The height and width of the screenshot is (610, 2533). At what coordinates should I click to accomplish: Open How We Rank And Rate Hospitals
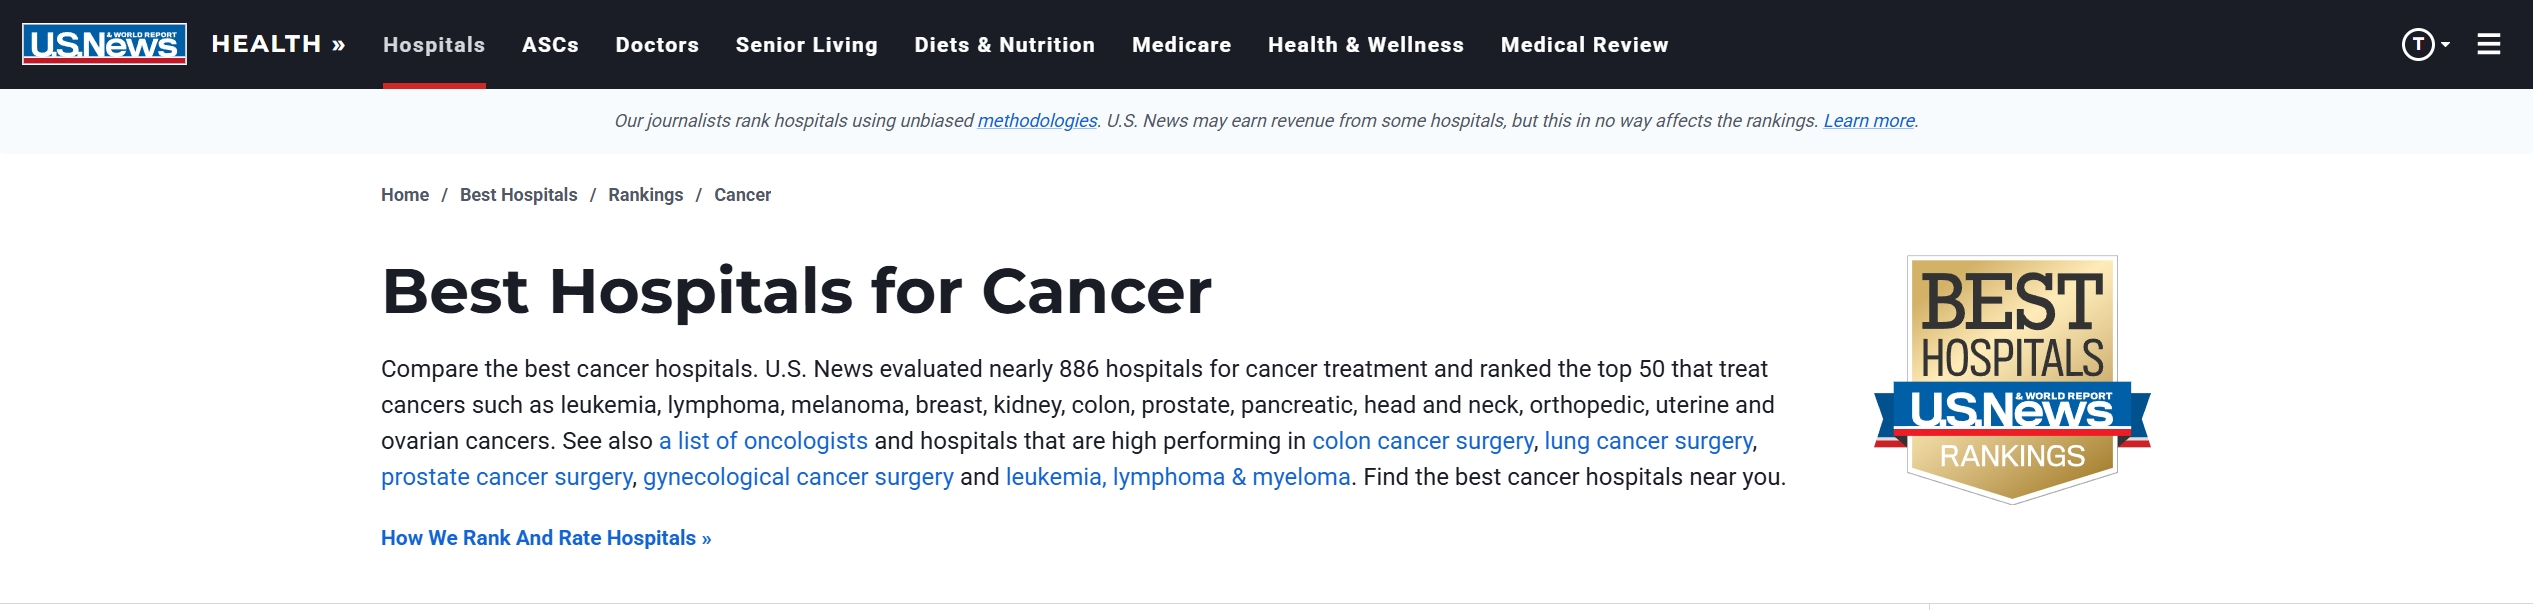point(546,538)
